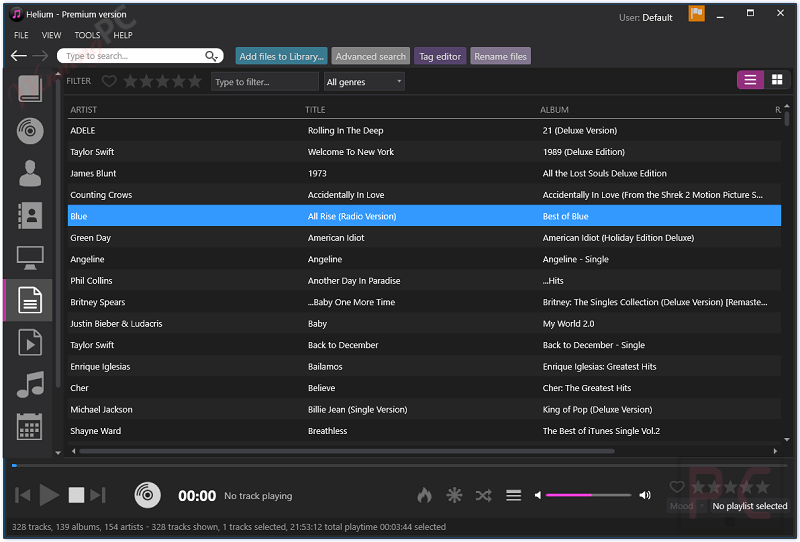Click the asterisk icon in player bar

(x=454, y=495)
